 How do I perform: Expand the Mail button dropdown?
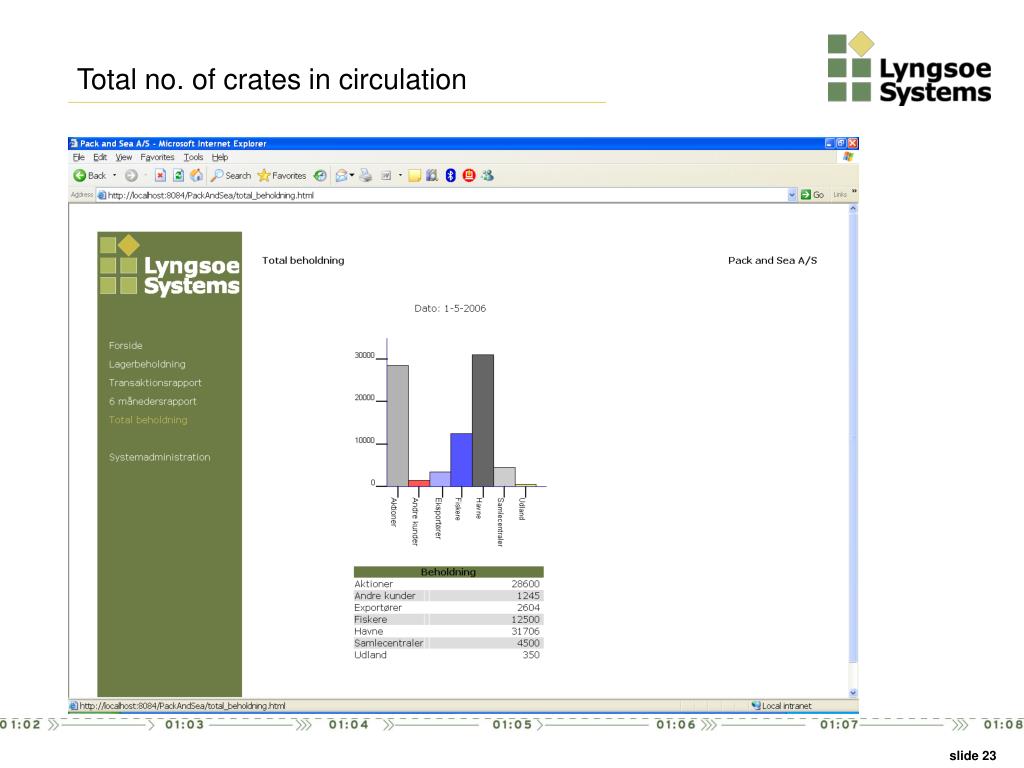pyautogui.click(x=352, y=176)
